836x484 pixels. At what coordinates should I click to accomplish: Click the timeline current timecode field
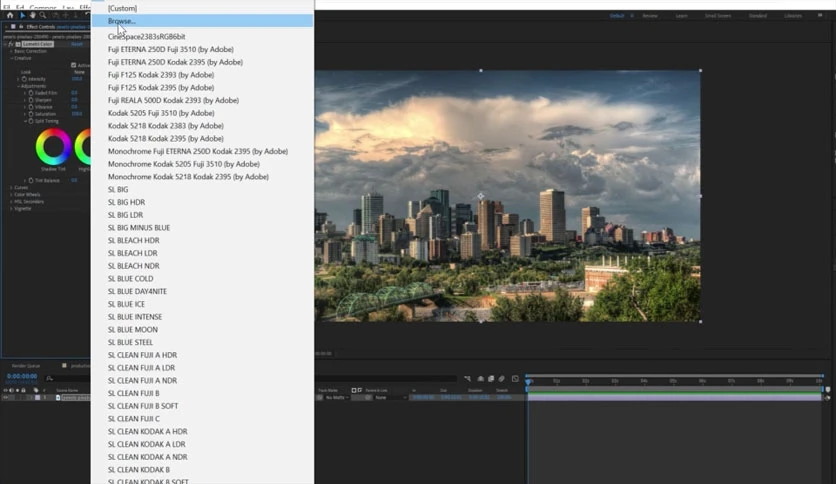(22, 376)
